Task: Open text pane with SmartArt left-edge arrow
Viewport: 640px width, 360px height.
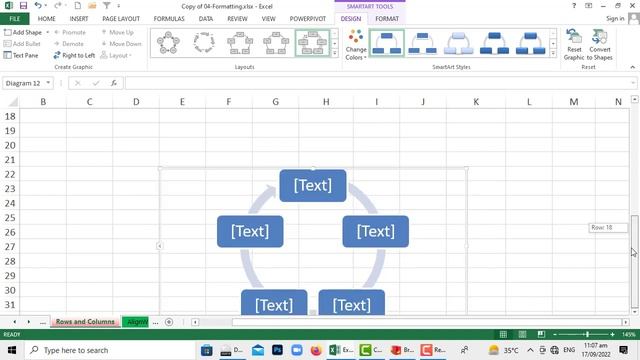Action: coord(160,246)
